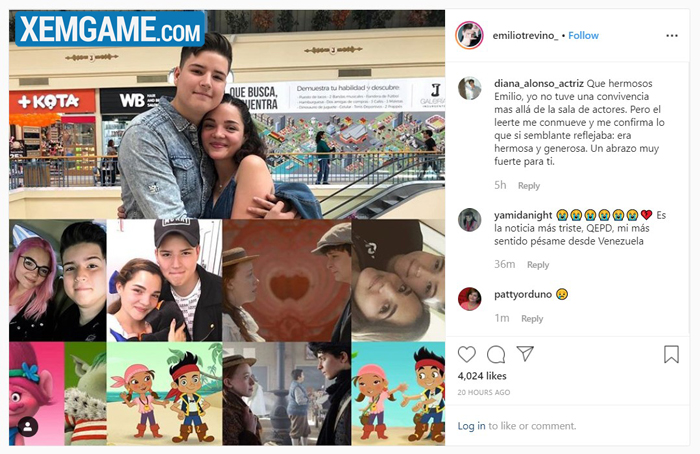Save post with the bookmark icon
The width and height of the screenshot is (700, 454).
coord(671,354)
